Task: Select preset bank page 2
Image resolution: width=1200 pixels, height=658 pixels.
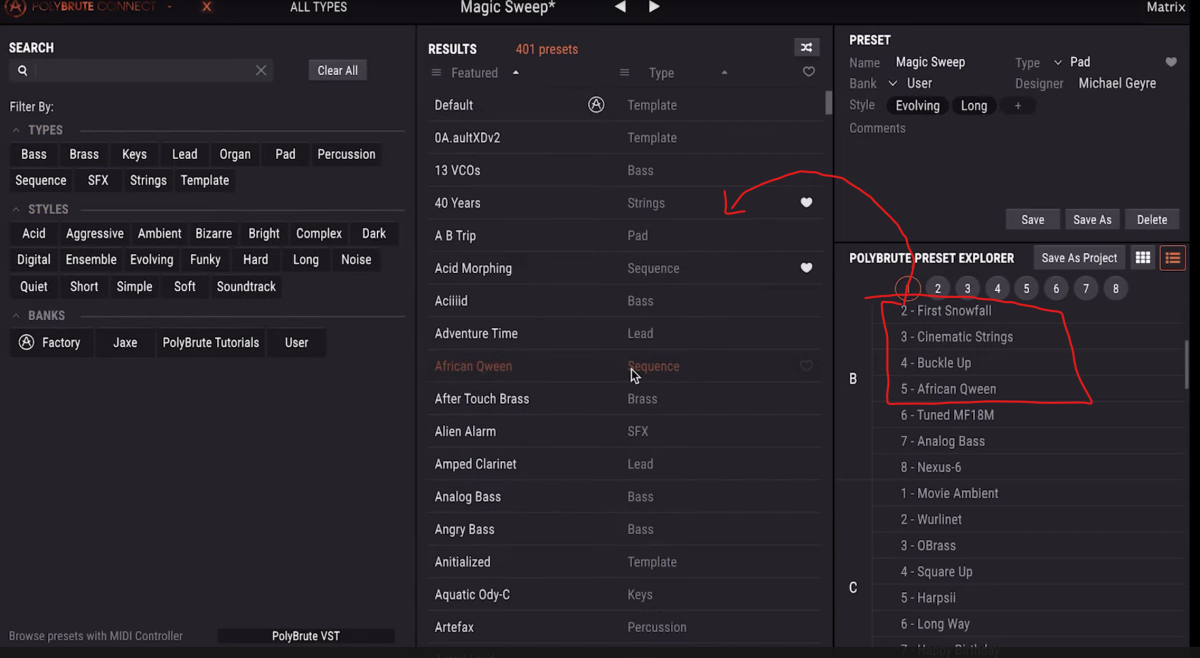Action: (x=938, y=288)
